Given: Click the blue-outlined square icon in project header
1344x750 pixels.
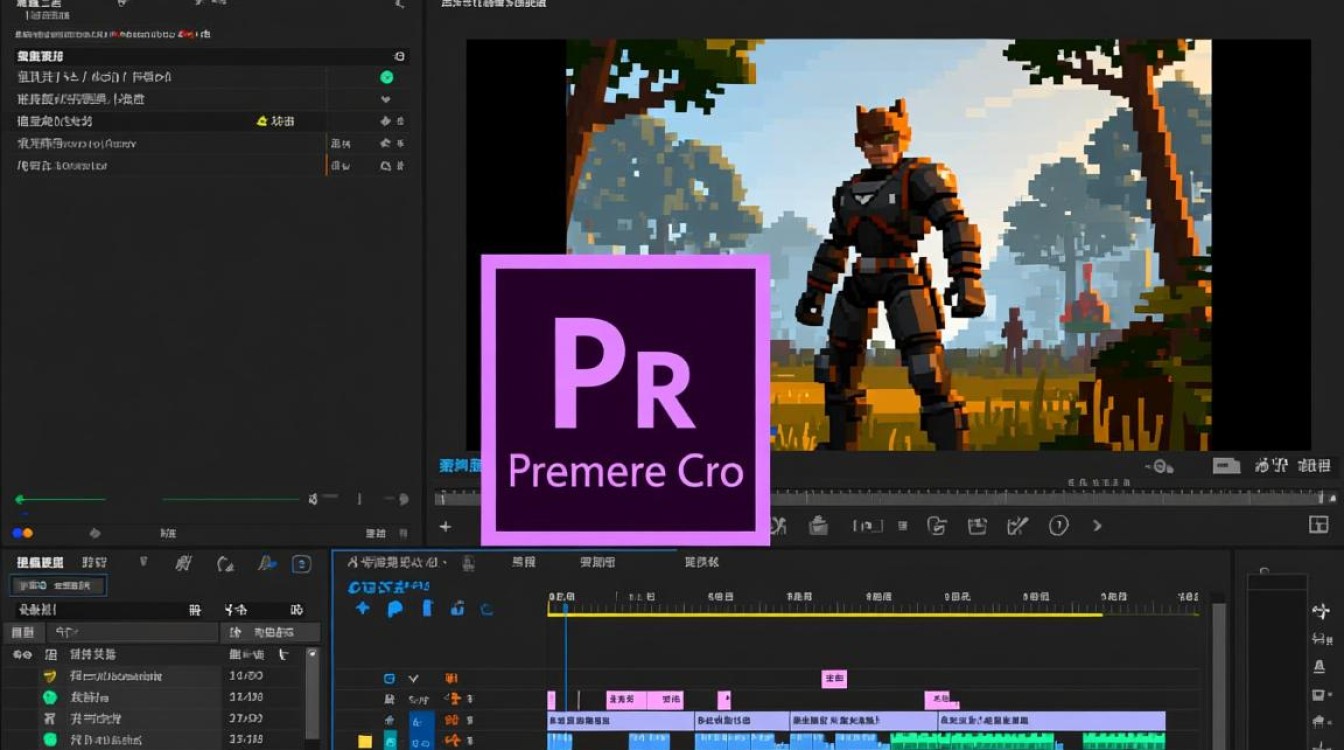Looking at the screenshot, I should point(301,564).
